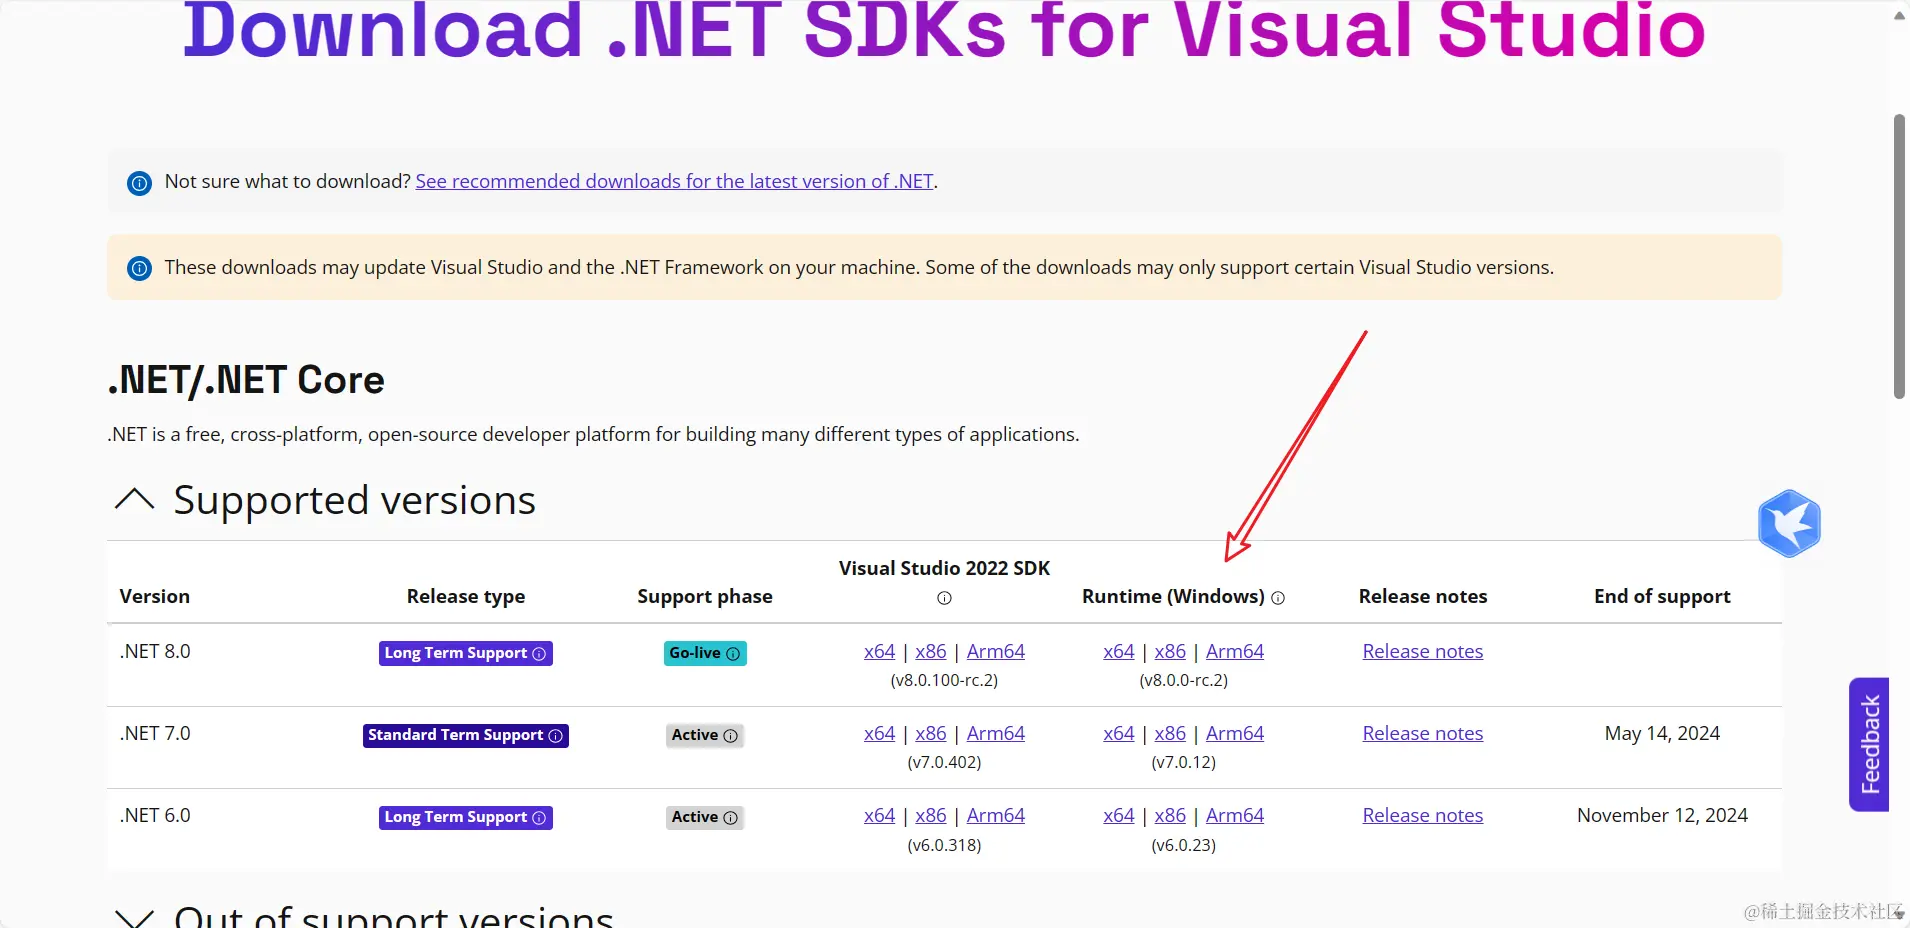Download .NET 8.0 SDK x86
This screenshot has width=1910, height=928.
930,651
